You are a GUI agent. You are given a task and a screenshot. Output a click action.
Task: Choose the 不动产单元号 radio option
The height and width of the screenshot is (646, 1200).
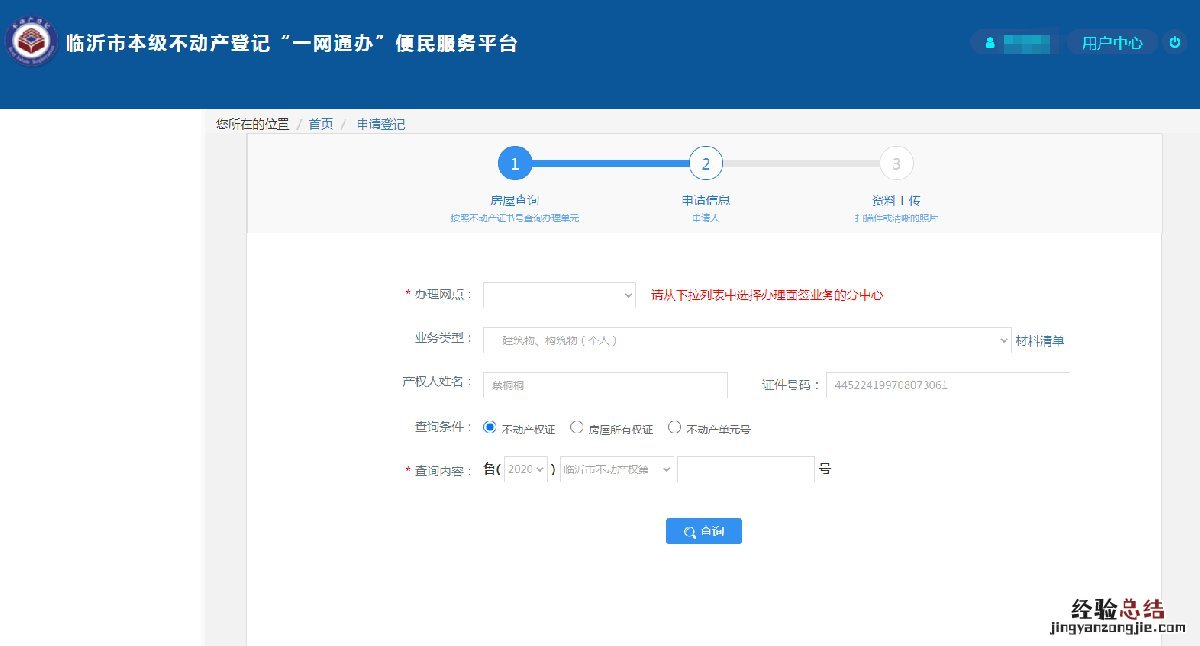tap(674, 428)
